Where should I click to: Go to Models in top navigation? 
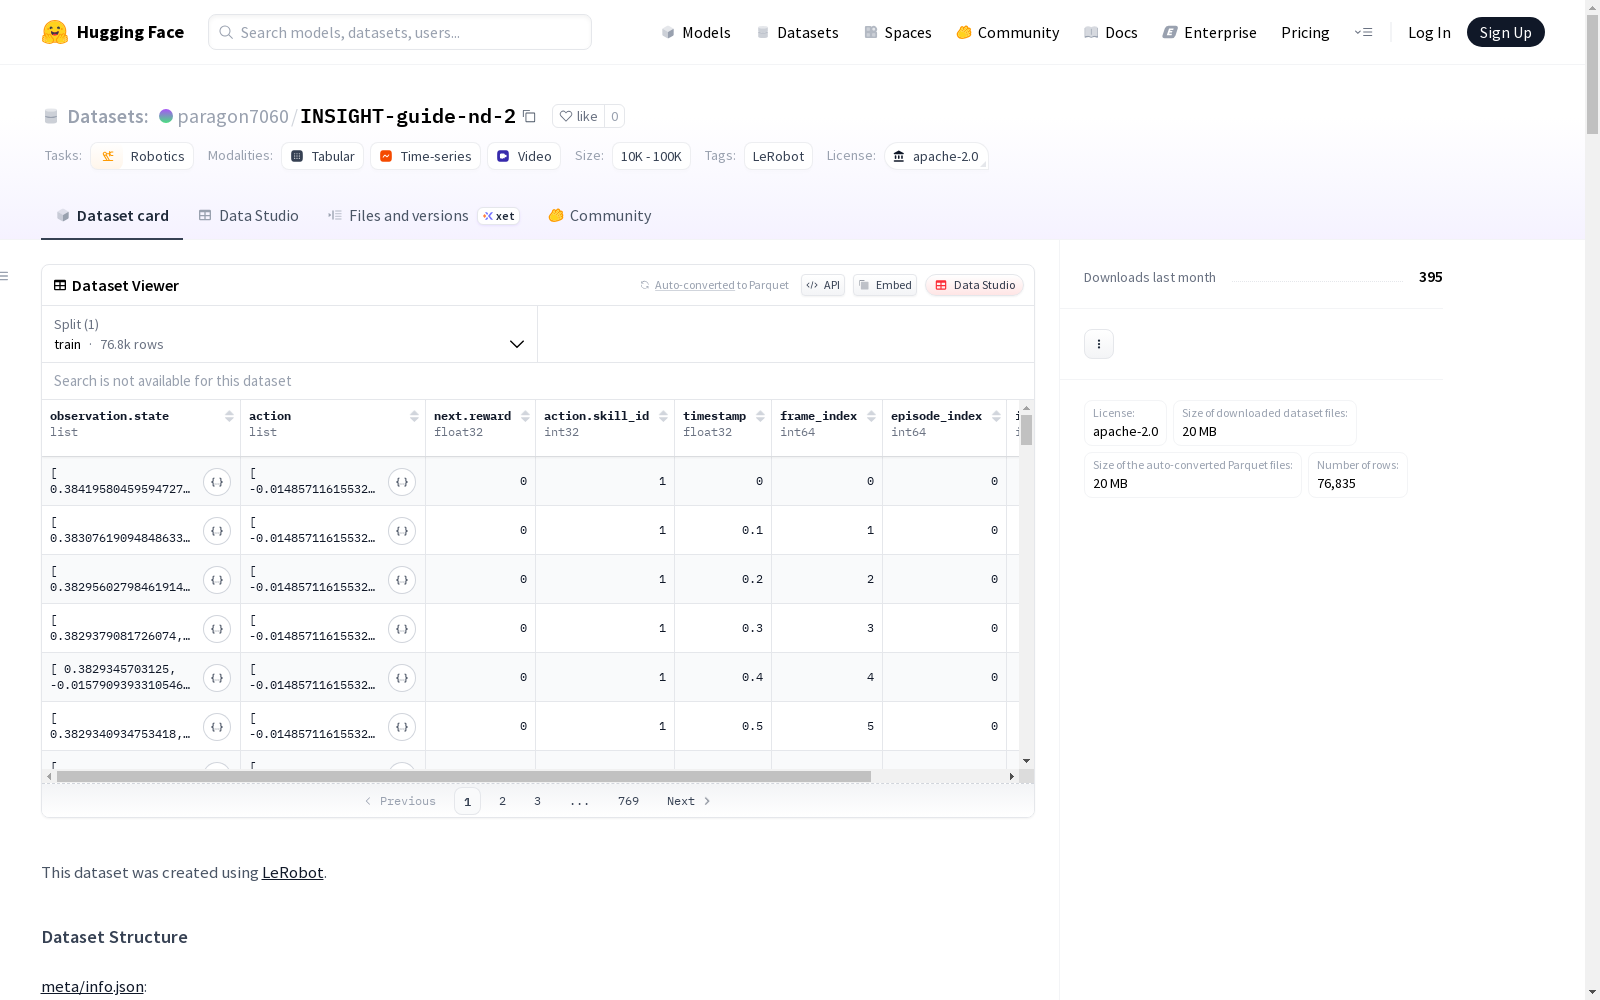(696, 33)
